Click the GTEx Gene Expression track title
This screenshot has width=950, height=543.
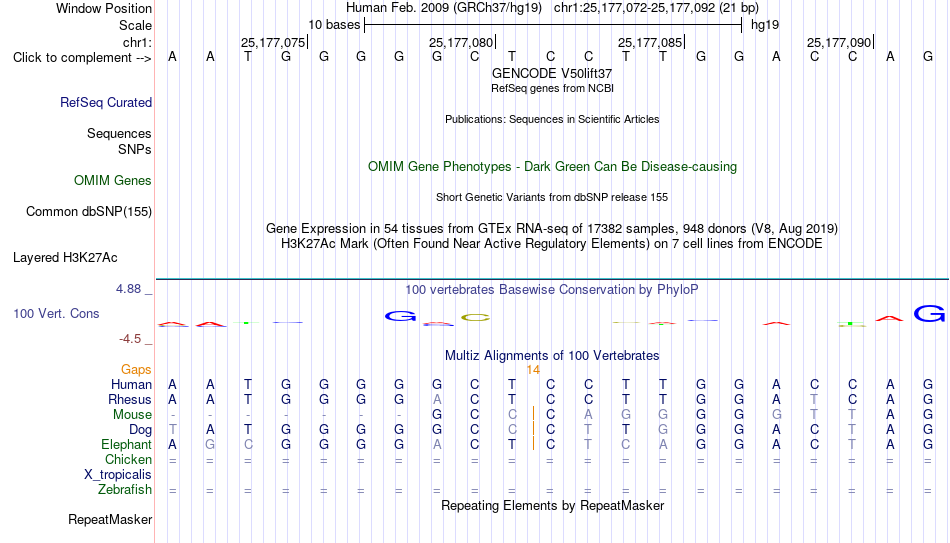(552, 228)
